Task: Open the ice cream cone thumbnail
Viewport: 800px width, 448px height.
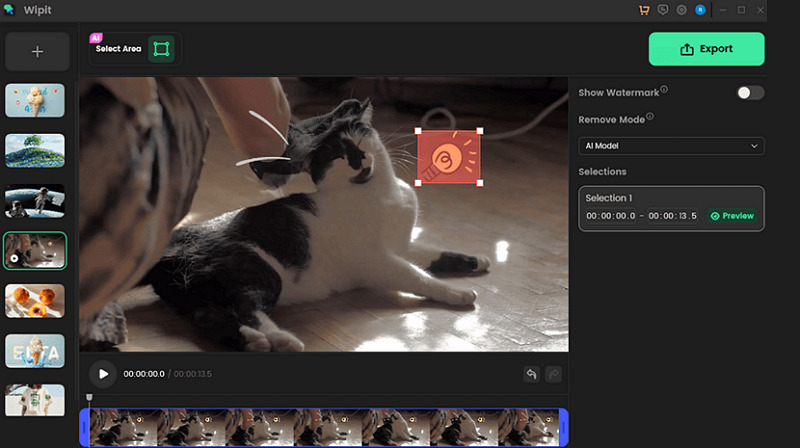Action: (35, 101)
